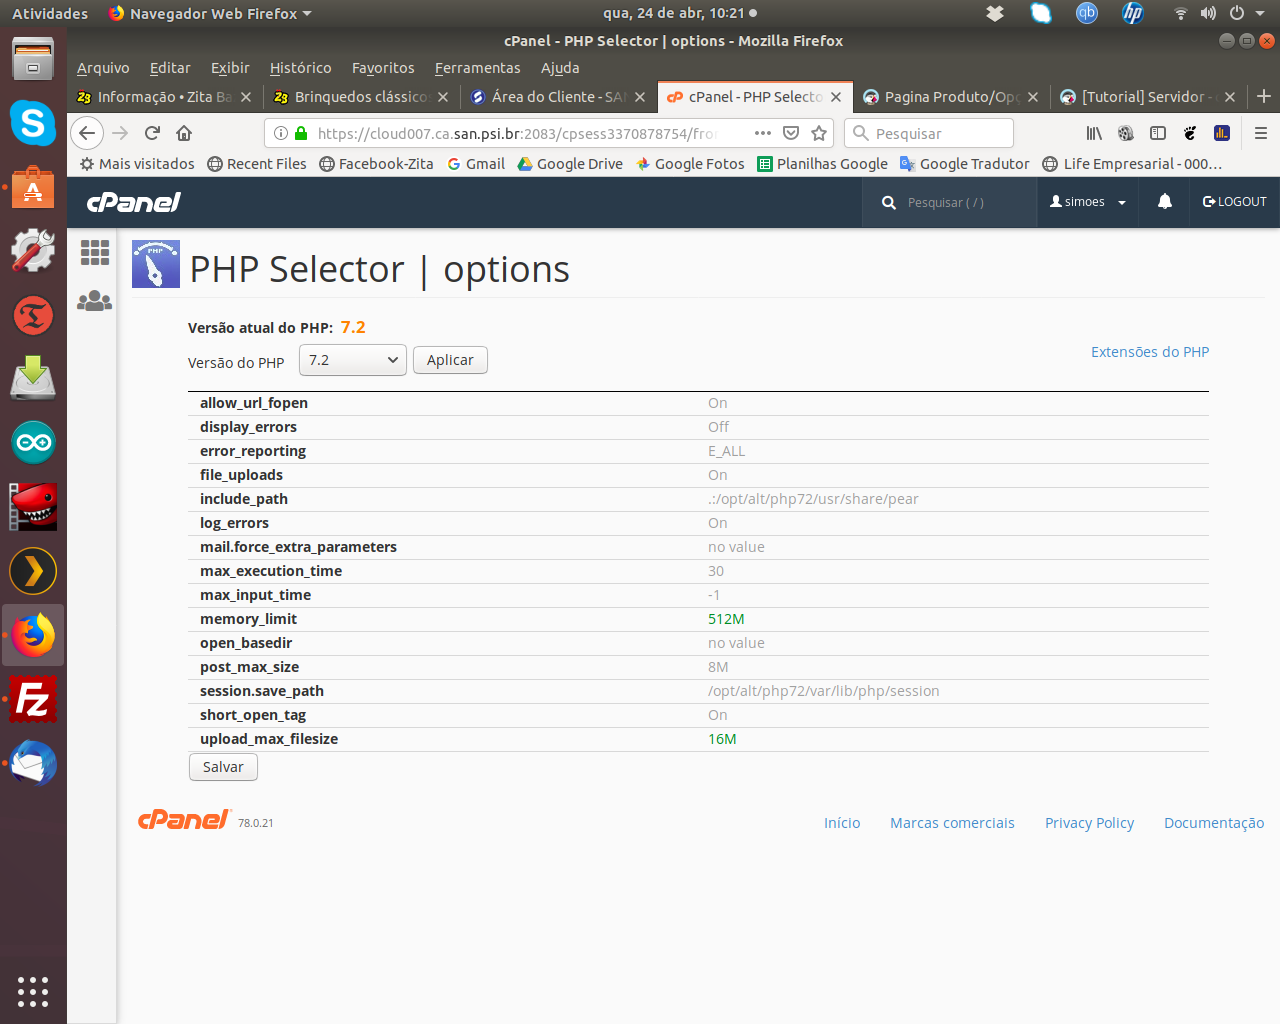
Task: Open the Documentação footer link
Action: click(1214, 823)
